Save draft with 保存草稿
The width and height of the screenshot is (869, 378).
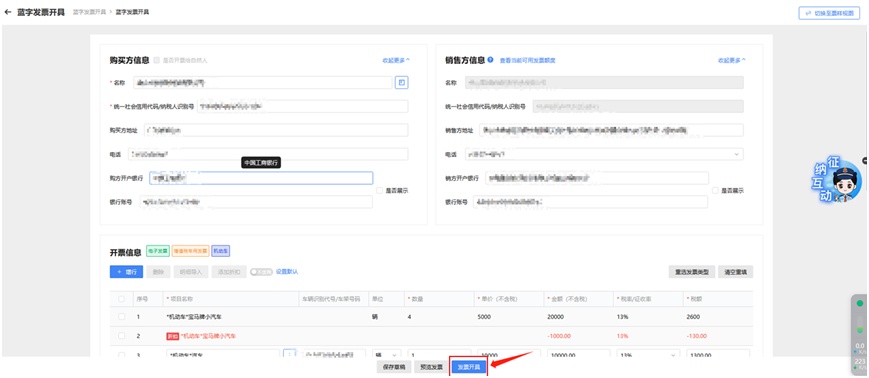point(394,367)
